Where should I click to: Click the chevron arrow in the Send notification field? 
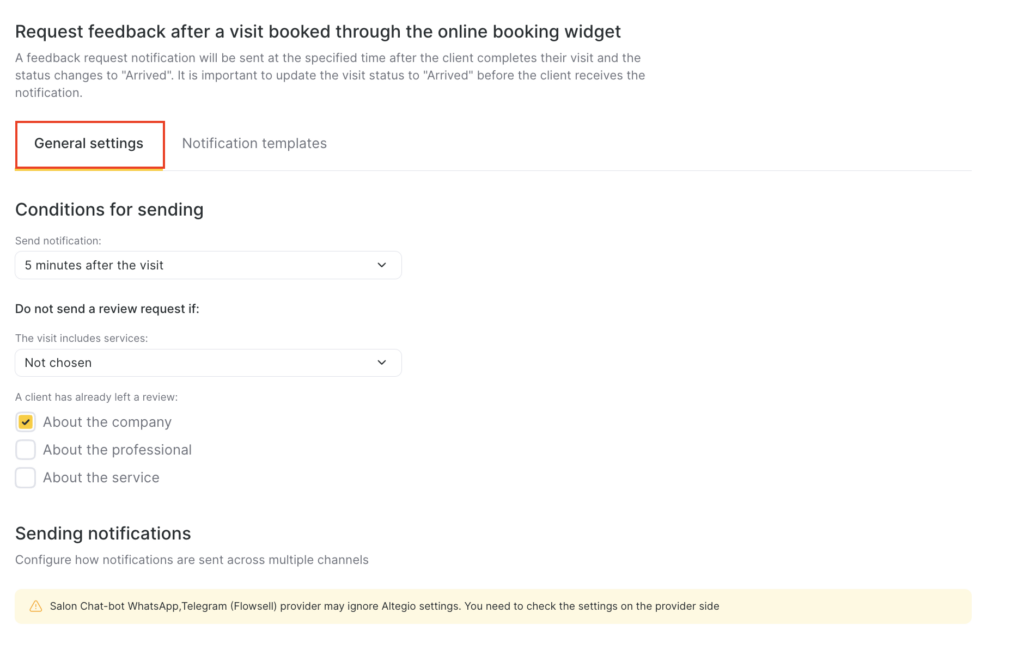point(382,265)
